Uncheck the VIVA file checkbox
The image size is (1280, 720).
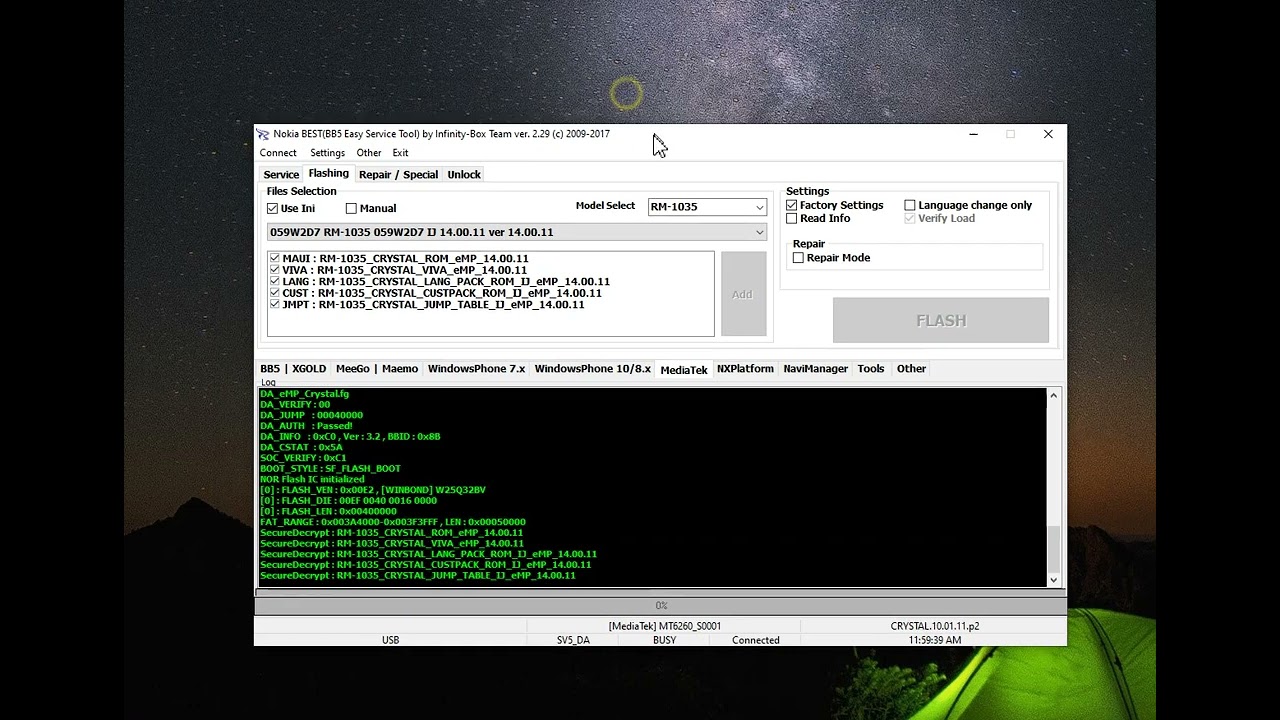274,270
